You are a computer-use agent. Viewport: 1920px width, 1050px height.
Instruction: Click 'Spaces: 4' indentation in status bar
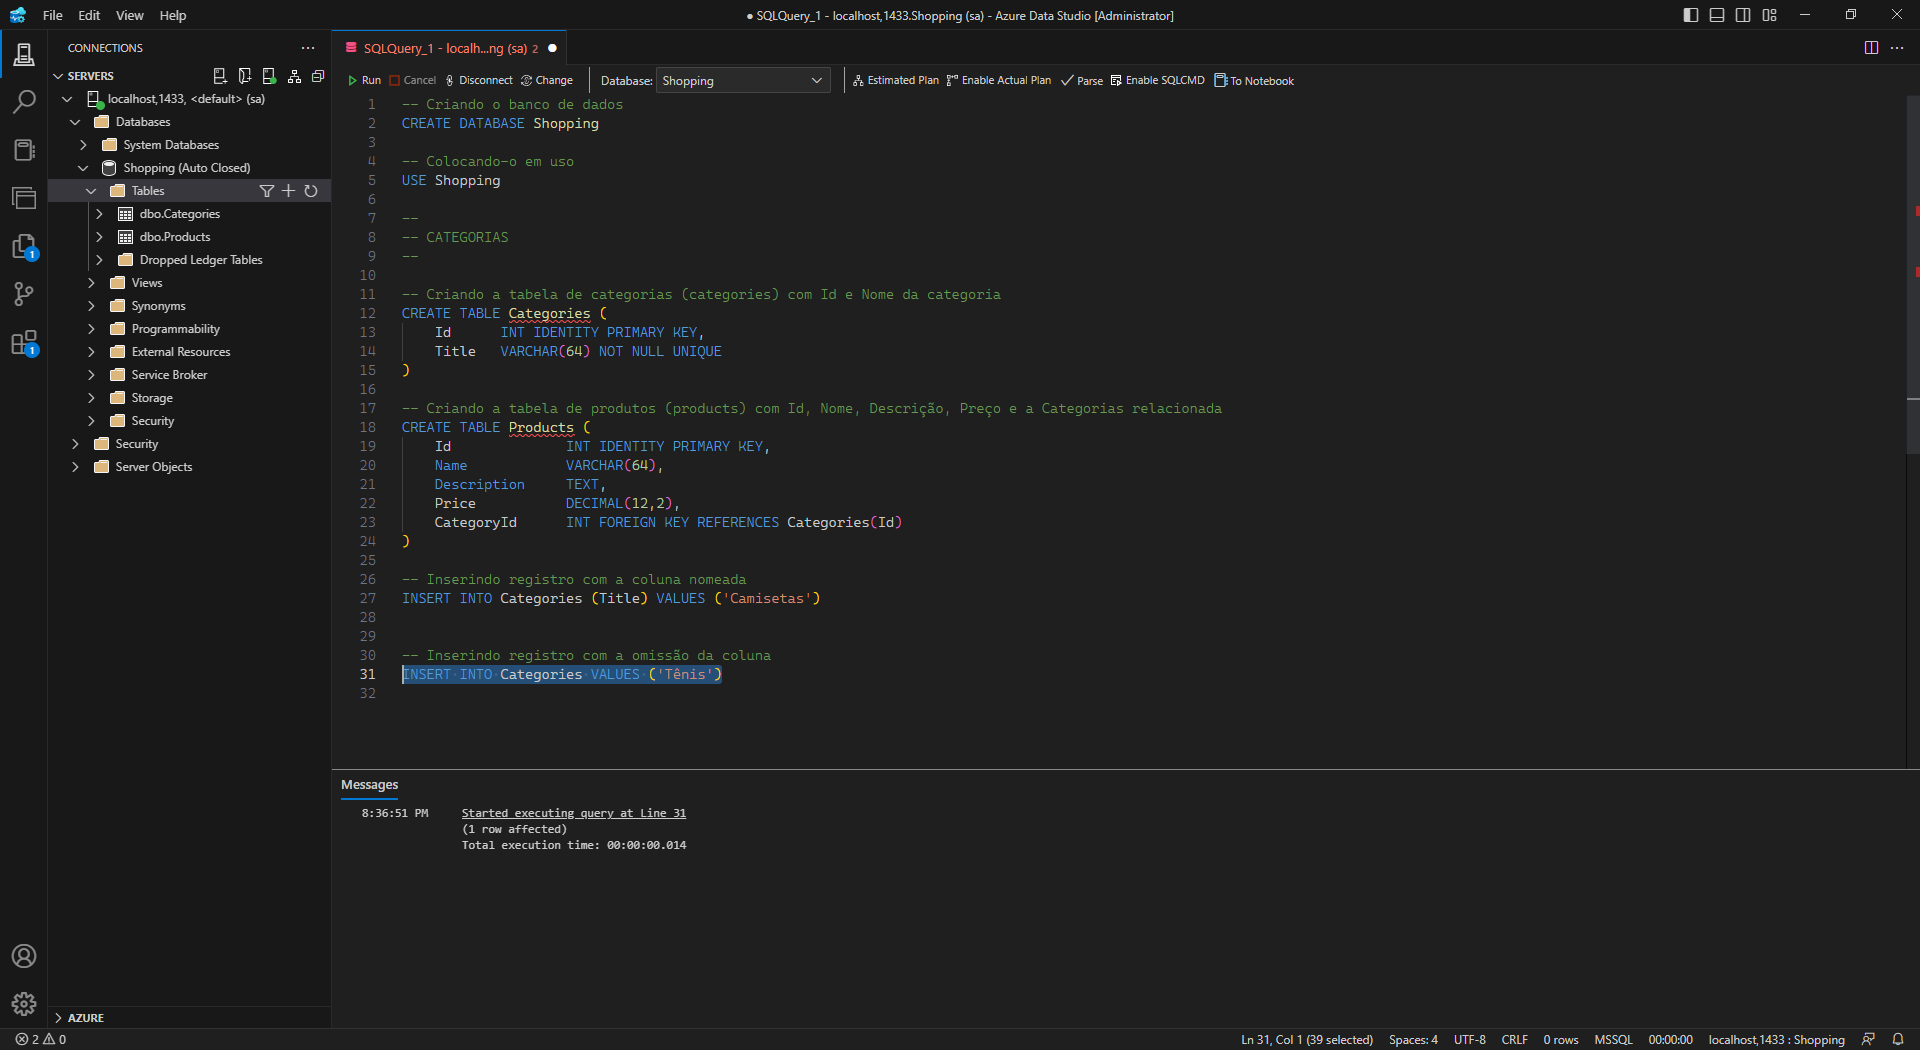pos(1413,1040)
